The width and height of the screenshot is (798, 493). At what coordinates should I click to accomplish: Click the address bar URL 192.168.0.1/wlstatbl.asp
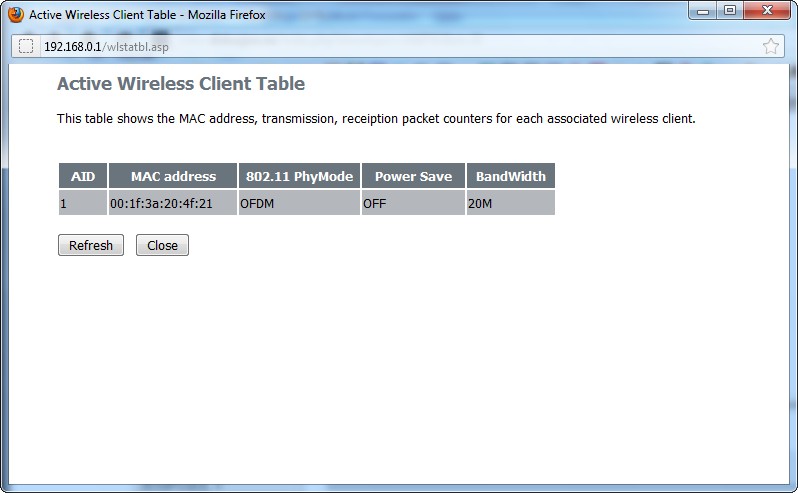tap(106, 47)
